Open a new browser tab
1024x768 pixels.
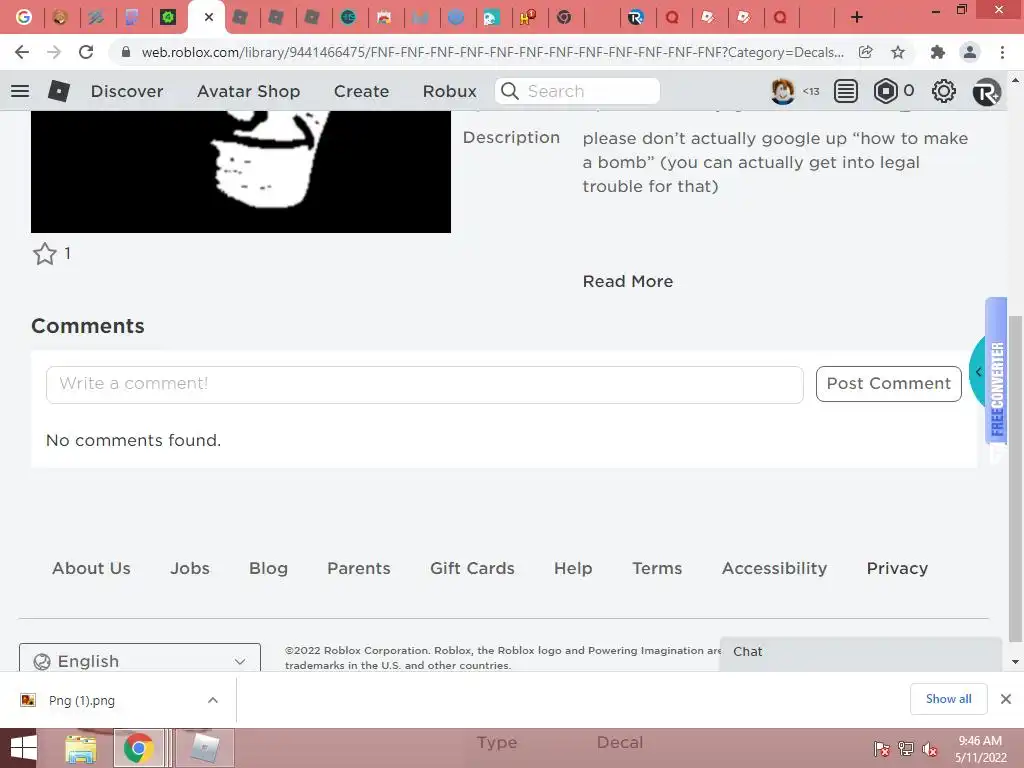(857, 17)
